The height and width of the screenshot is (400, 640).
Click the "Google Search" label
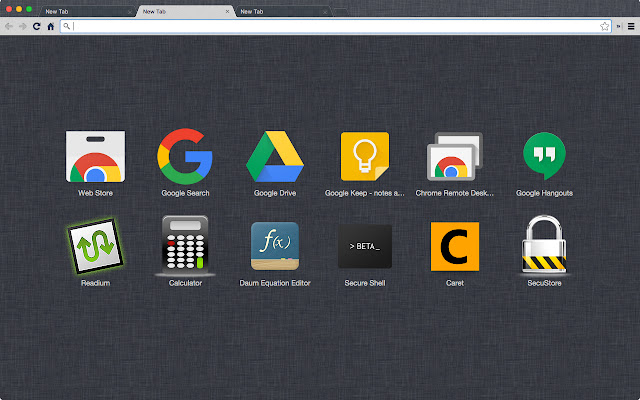185,193
